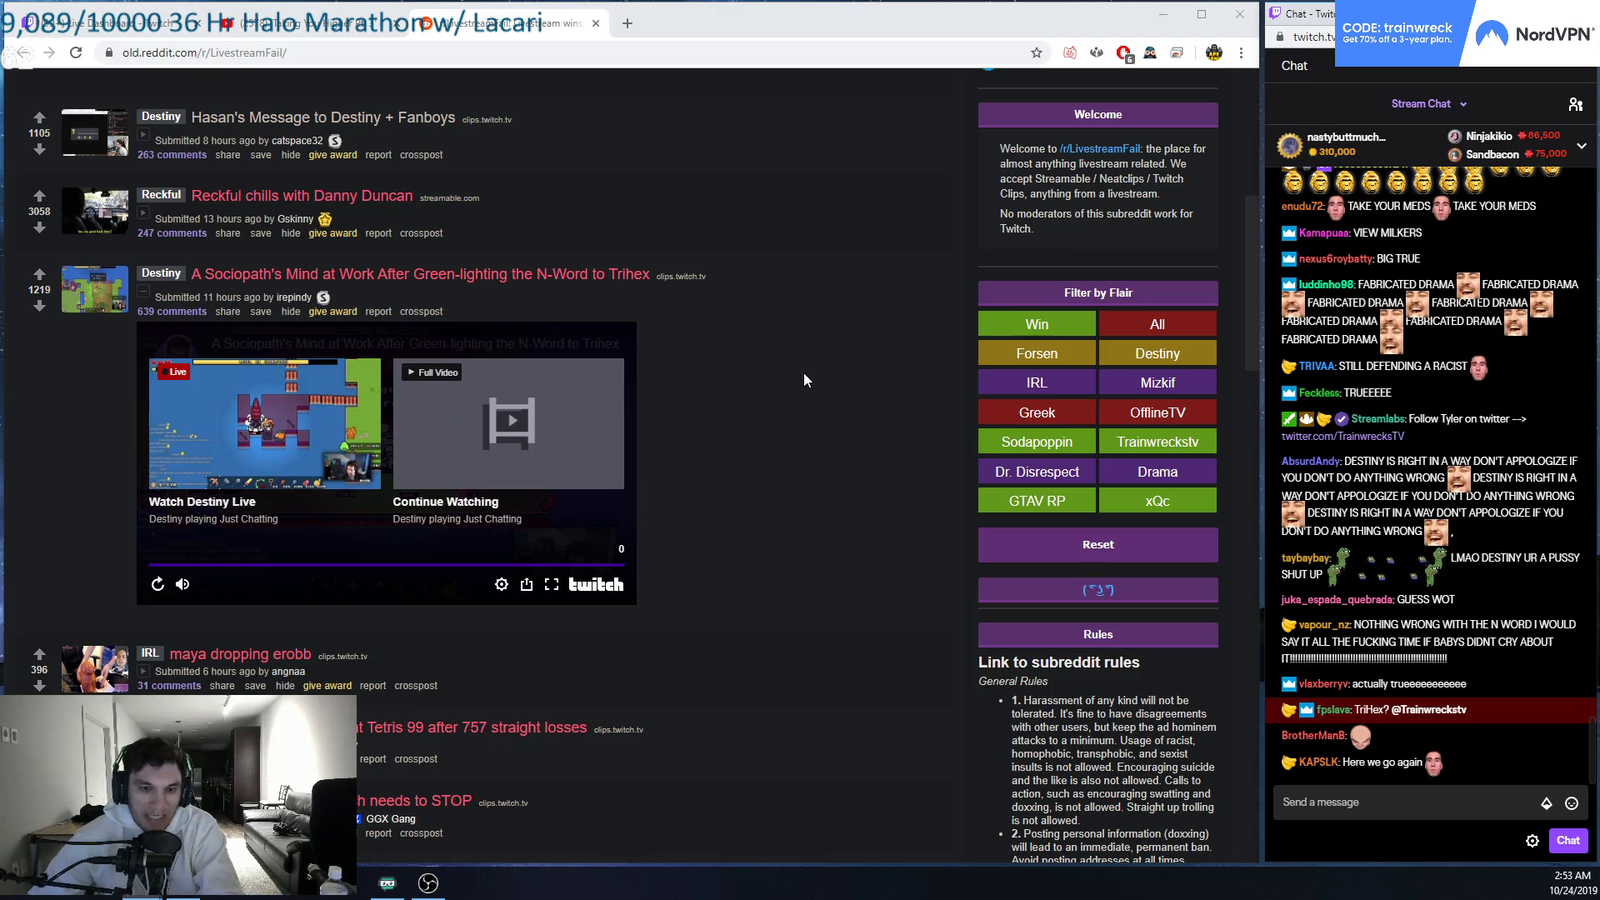Viewport: 1600px width, 900px height.
Task: Replay the clip in the Twitch player
Action: click(158, 584)
